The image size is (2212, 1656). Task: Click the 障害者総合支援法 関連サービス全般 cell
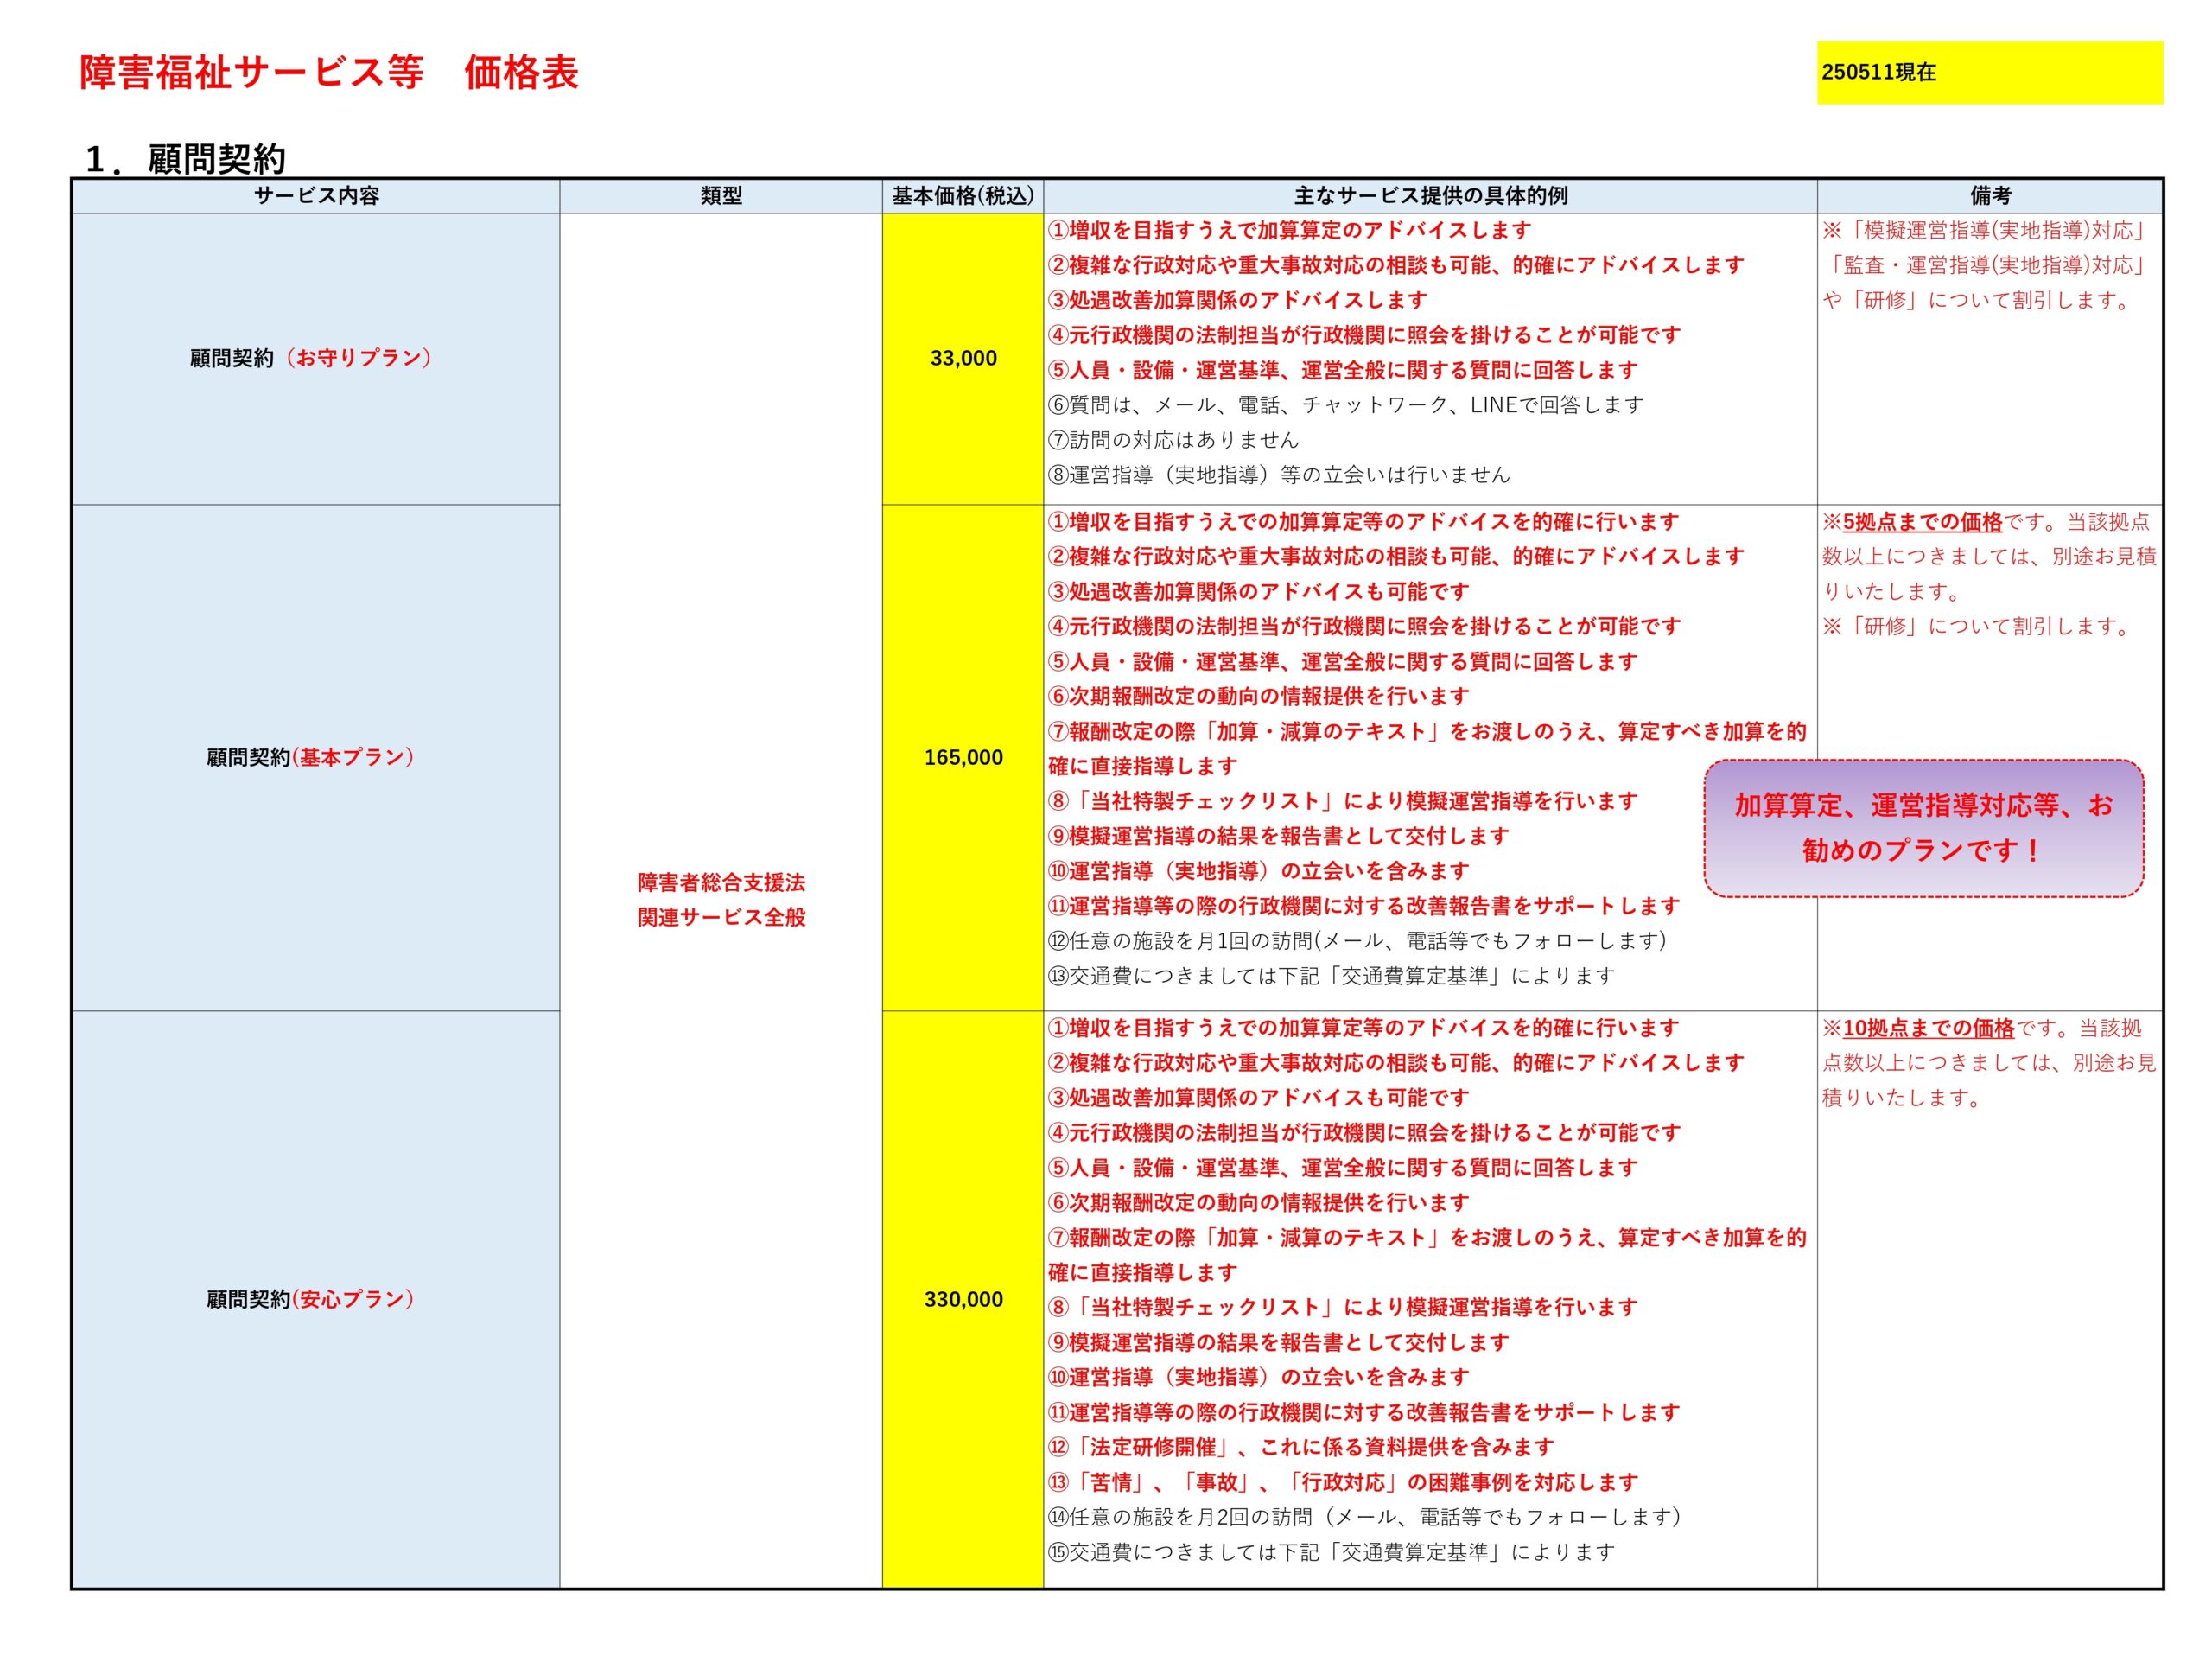point(721,899)
